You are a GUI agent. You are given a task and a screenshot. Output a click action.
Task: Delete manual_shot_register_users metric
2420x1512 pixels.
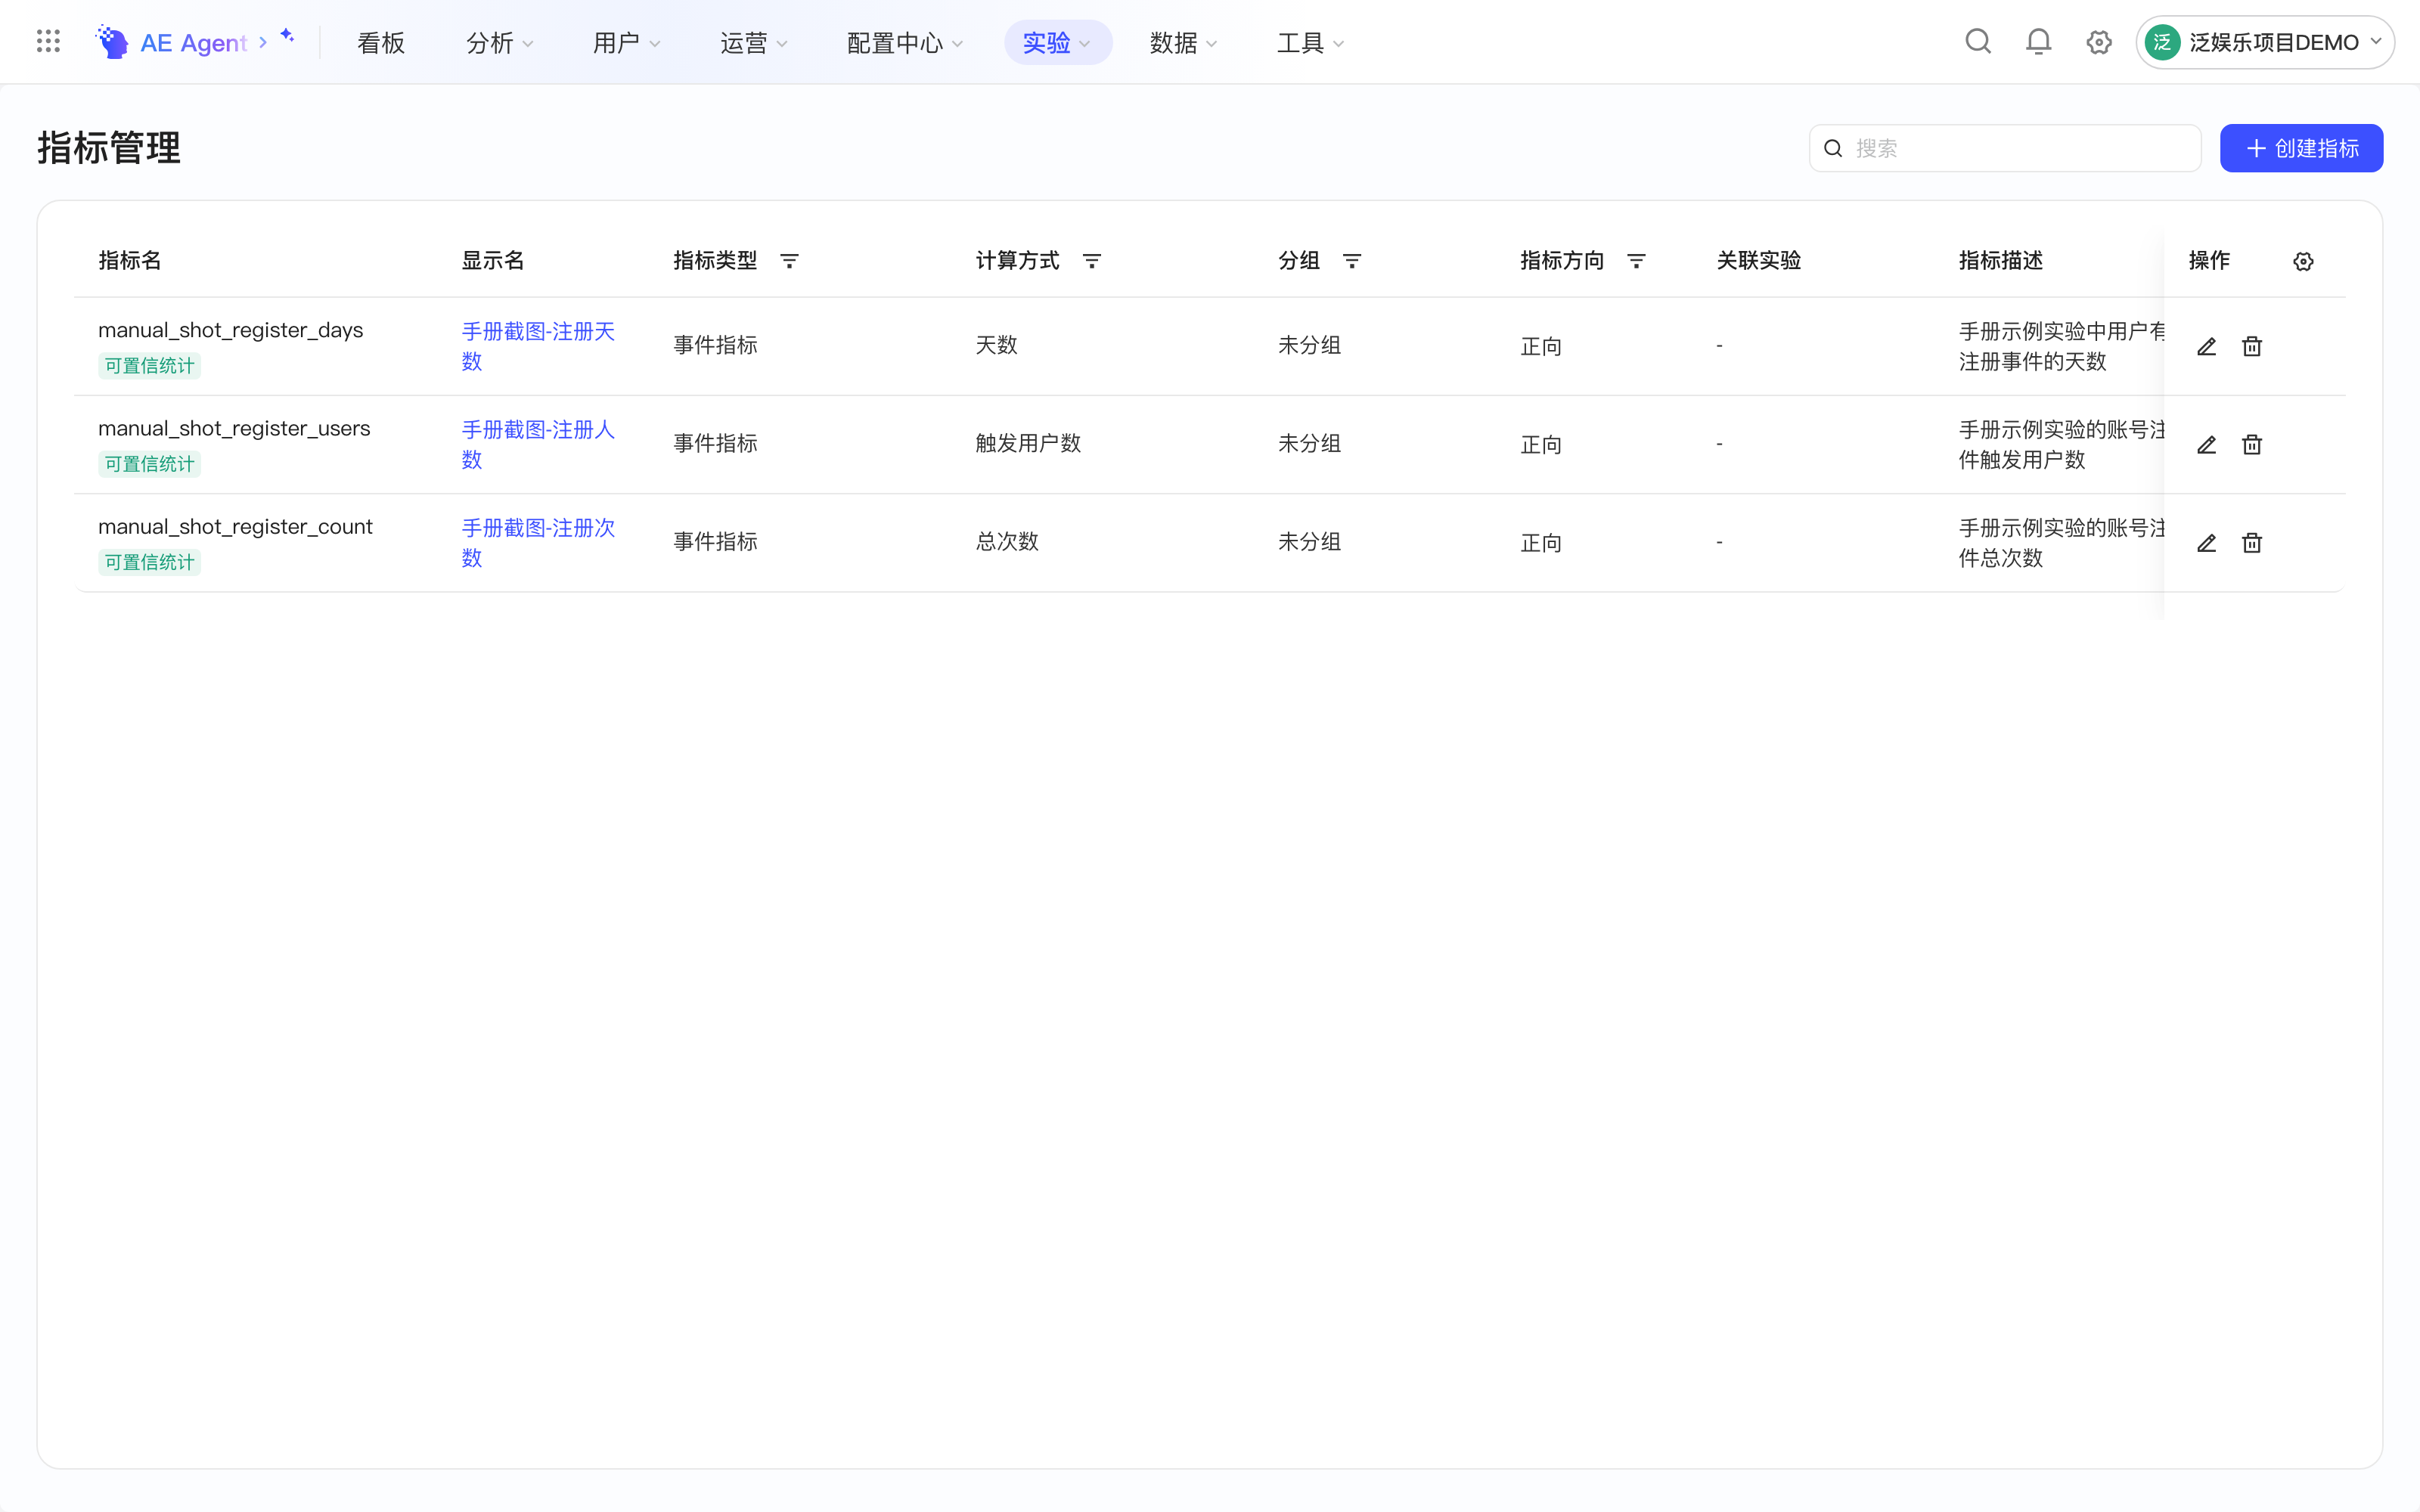2252,444
